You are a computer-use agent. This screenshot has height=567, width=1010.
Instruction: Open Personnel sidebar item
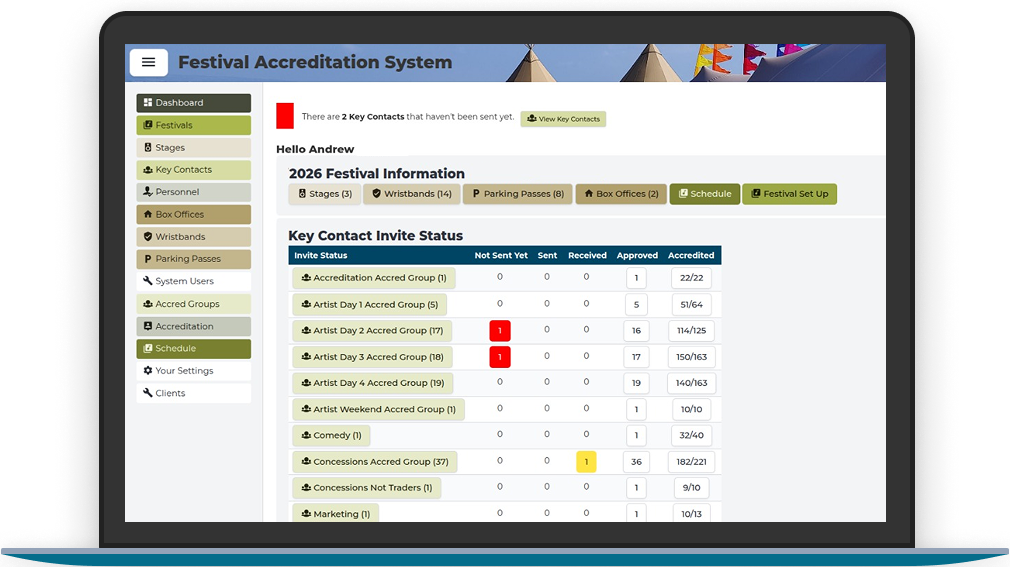point(193,192)
